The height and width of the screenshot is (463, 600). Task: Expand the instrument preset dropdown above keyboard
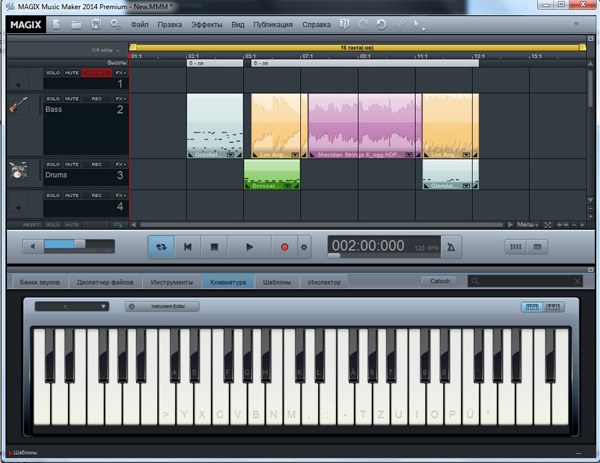pyautogui.click(x=72, y=306)
